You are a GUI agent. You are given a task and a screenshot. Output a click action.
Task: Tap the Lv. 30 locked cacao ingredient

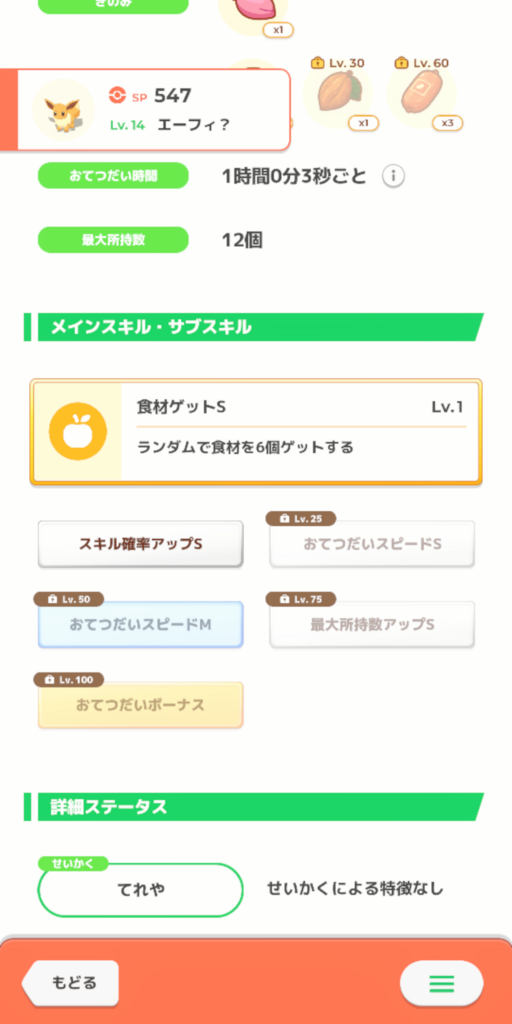point(338,93)
